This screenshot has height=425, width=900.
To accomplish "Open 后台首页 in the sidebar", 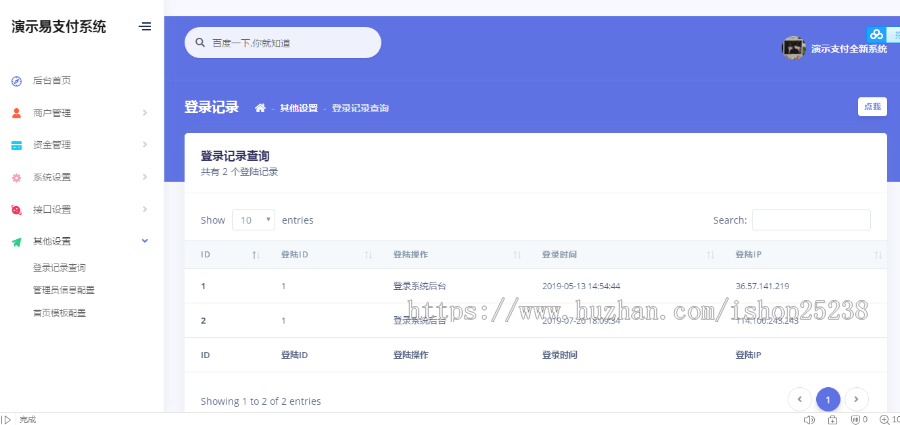I will tap(52, 81).
